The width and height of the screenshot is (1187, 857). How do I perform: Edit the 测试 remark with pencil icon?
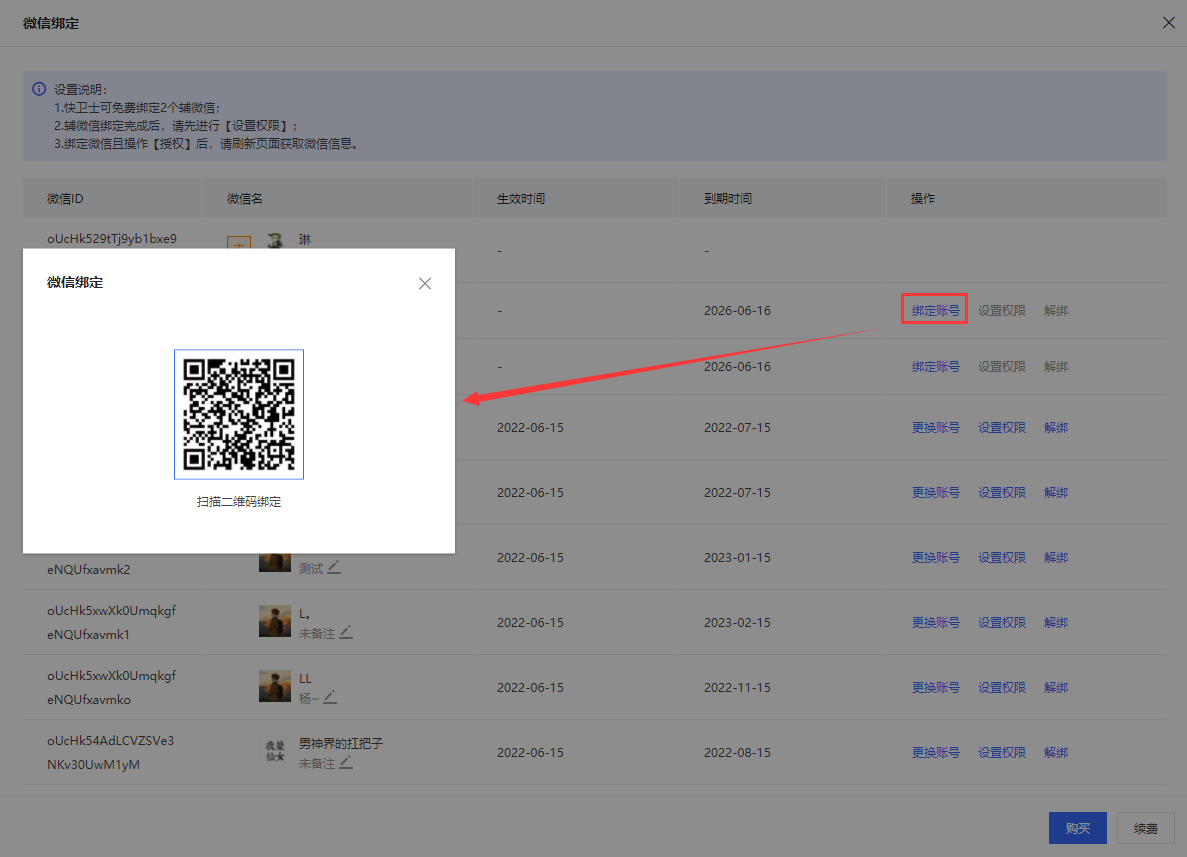pos(334,567)
